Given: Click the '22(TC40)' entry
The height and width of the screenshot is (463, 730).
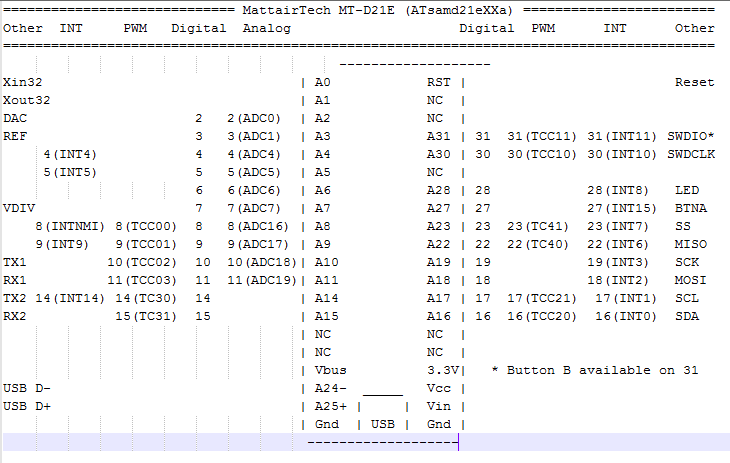Looking at the screenshot, I should coord(538,245).
